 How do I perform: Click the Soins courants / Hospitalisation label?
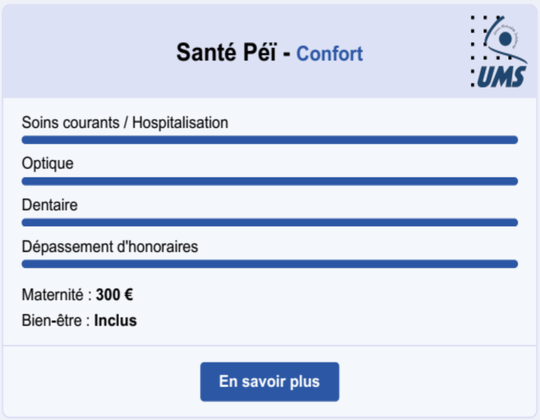coord(125,123)
